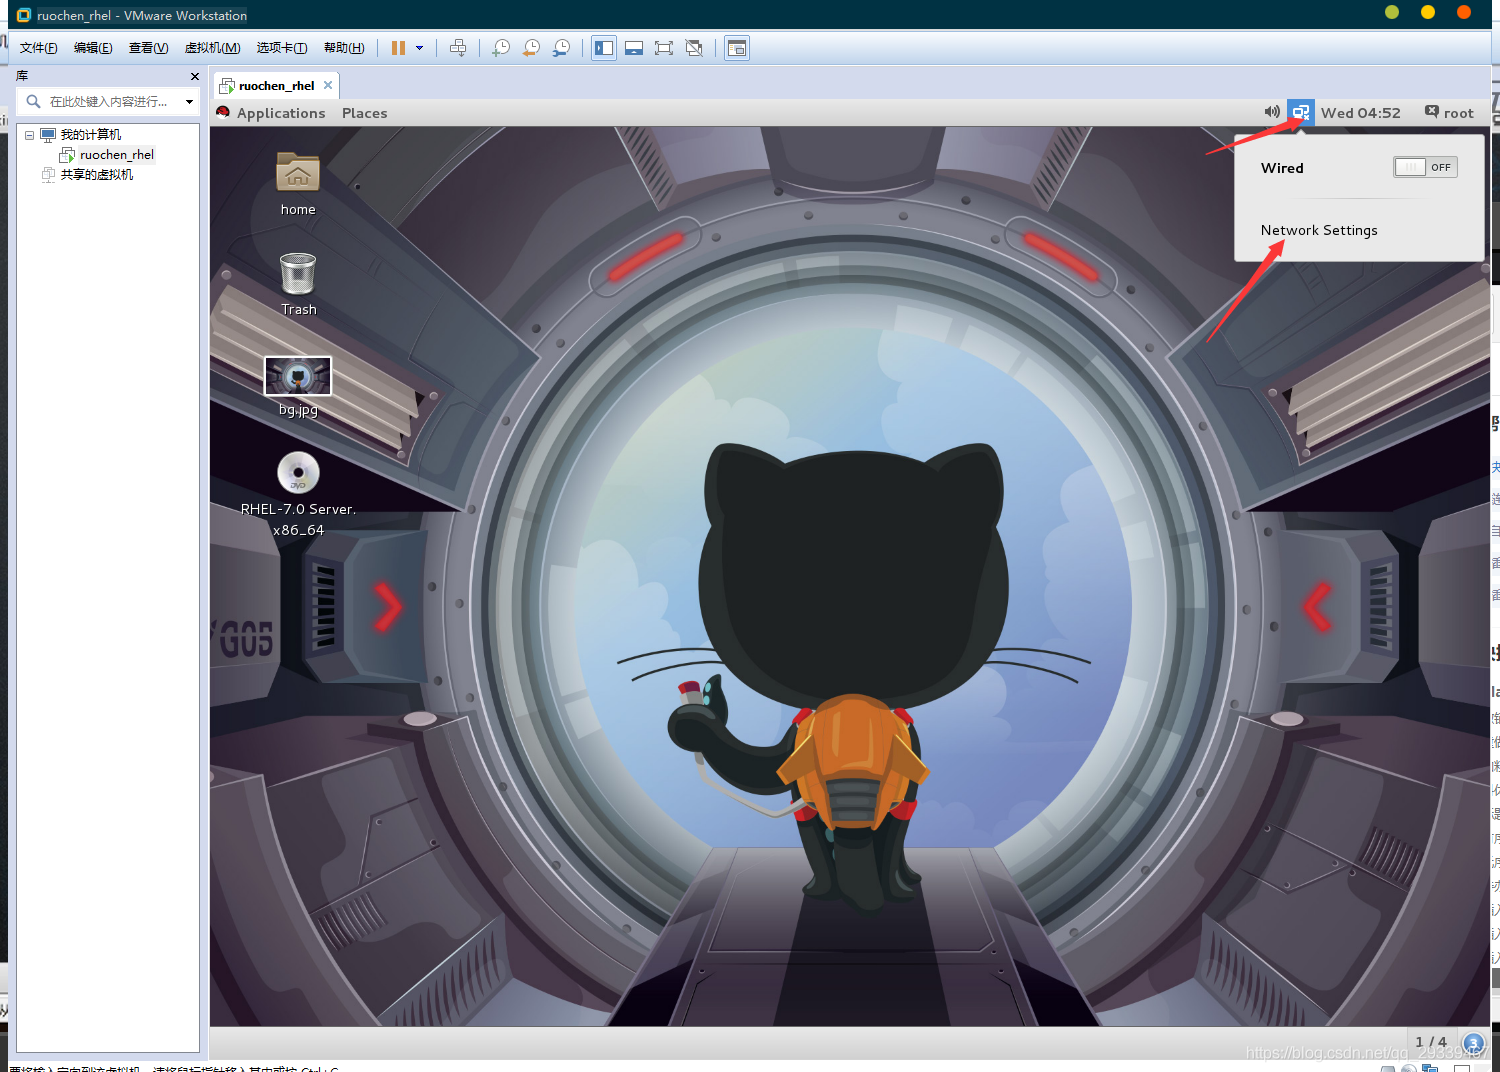Click the library search input field
This screenshot has width=1500, height=1072.
pyautogui.click(x=108, y=101)
